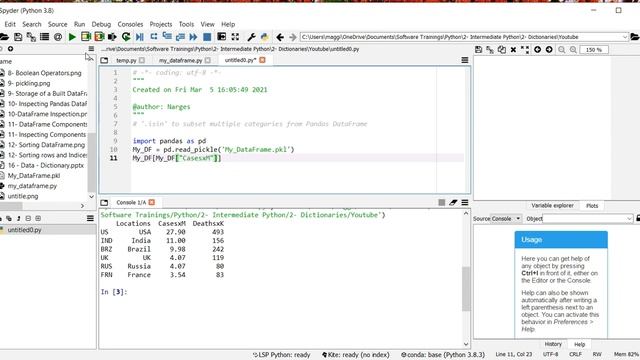Click the debug continue double-arrow icon
640x360 pixels.
click(x=193, y=37)
